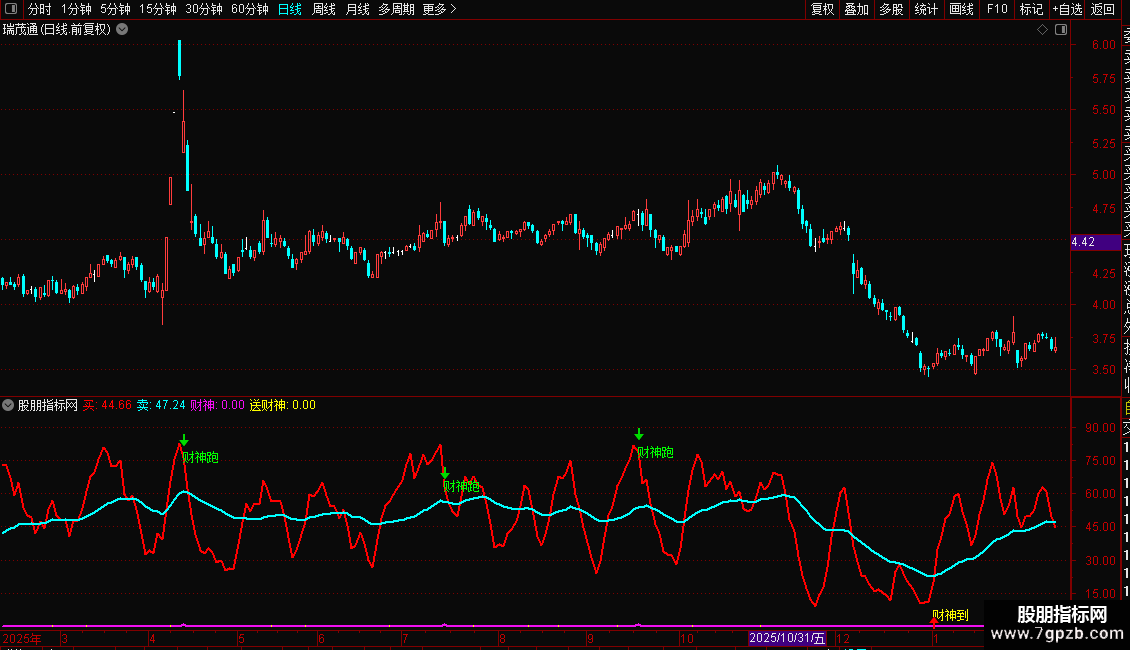Select the 15分钟 period tab
Screen dimensions: 1130x650
[x=158, y=9]
